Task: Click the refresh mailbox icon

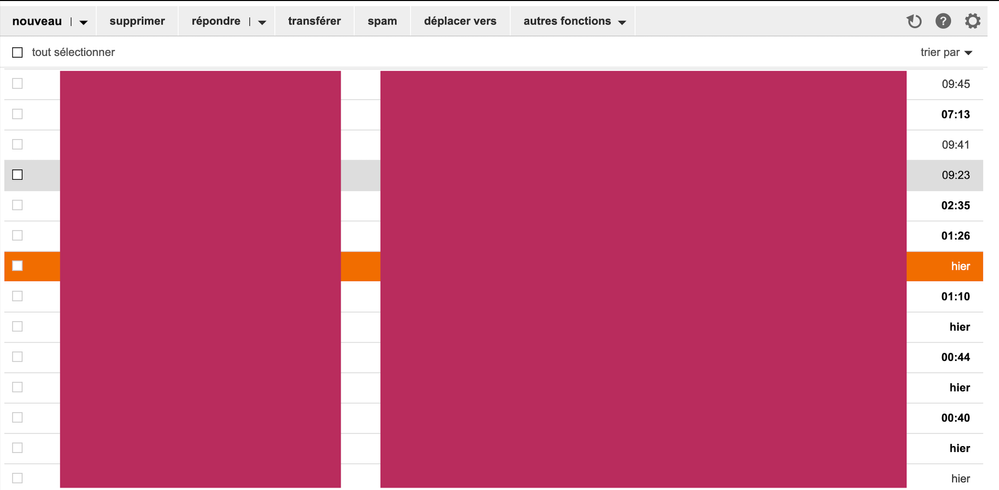Action: coord(913,21)
